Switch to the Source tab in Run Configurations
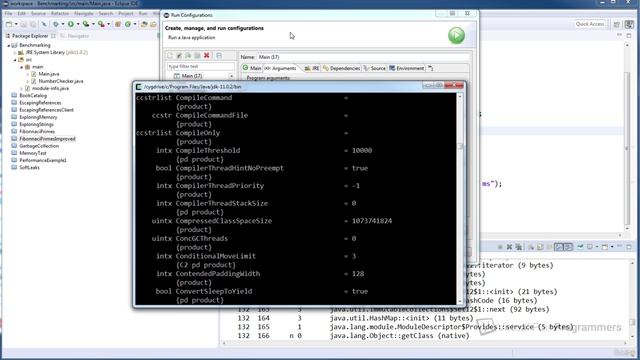640x360 pixels. point(374,68)
